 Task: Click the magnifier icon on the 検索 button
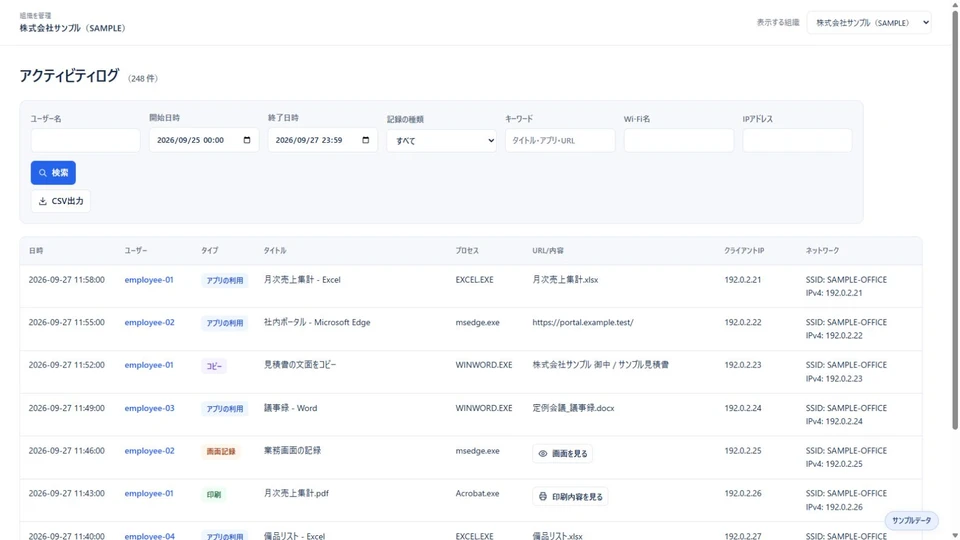click(43, 173)
